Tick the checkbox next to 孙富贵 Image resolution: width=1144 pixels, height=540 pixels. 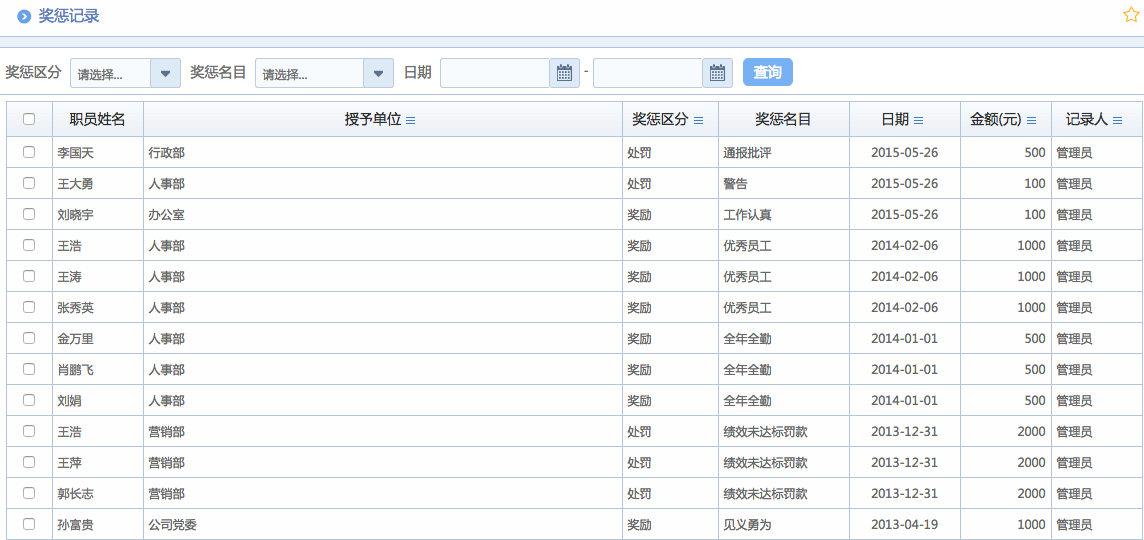click(29, 524)
